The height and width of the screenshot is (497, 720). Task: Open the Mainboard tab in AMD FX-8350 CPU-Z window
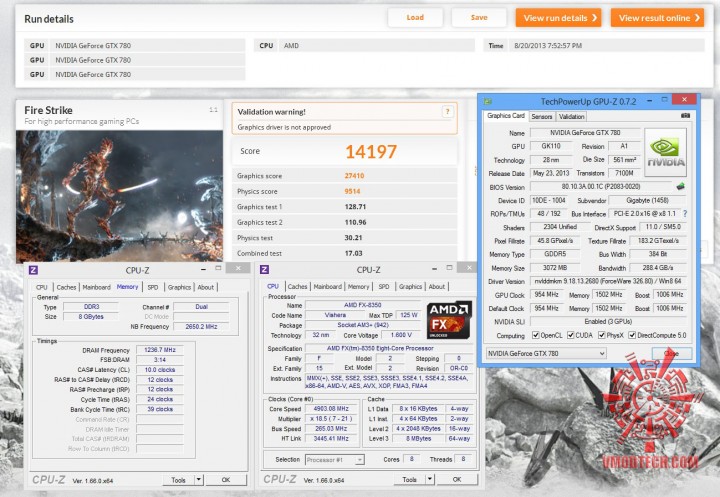327,287
